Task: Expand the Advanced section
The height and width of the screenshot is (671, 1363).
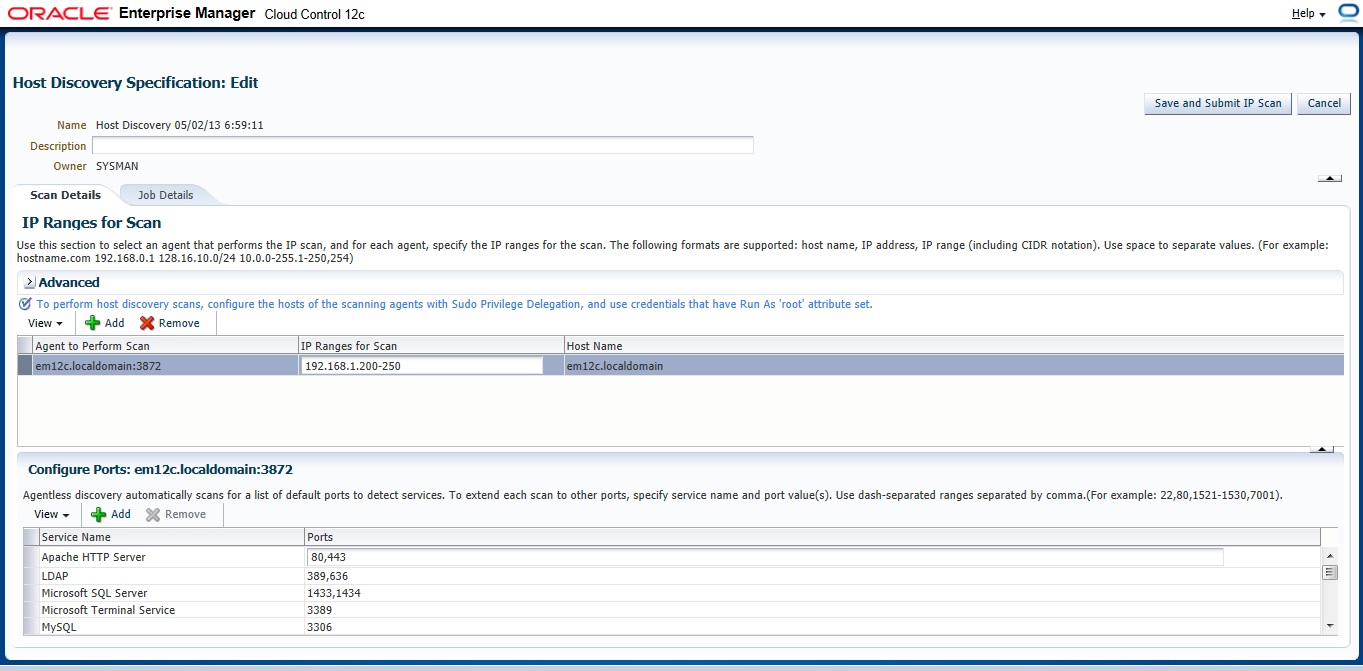Action: [x=29, y=283]
